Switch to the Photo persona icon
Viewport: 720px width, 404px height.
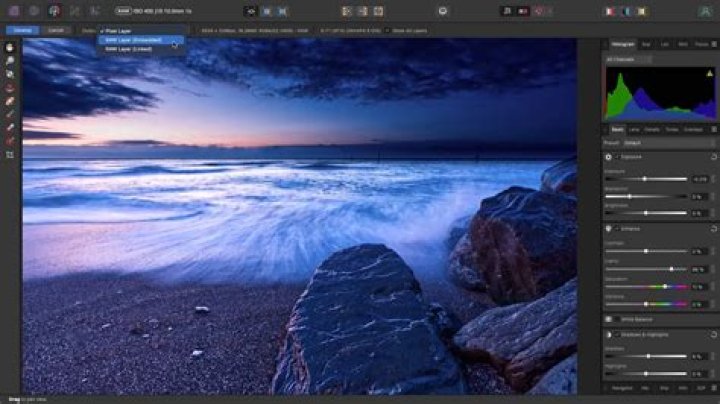pos(14,11)
